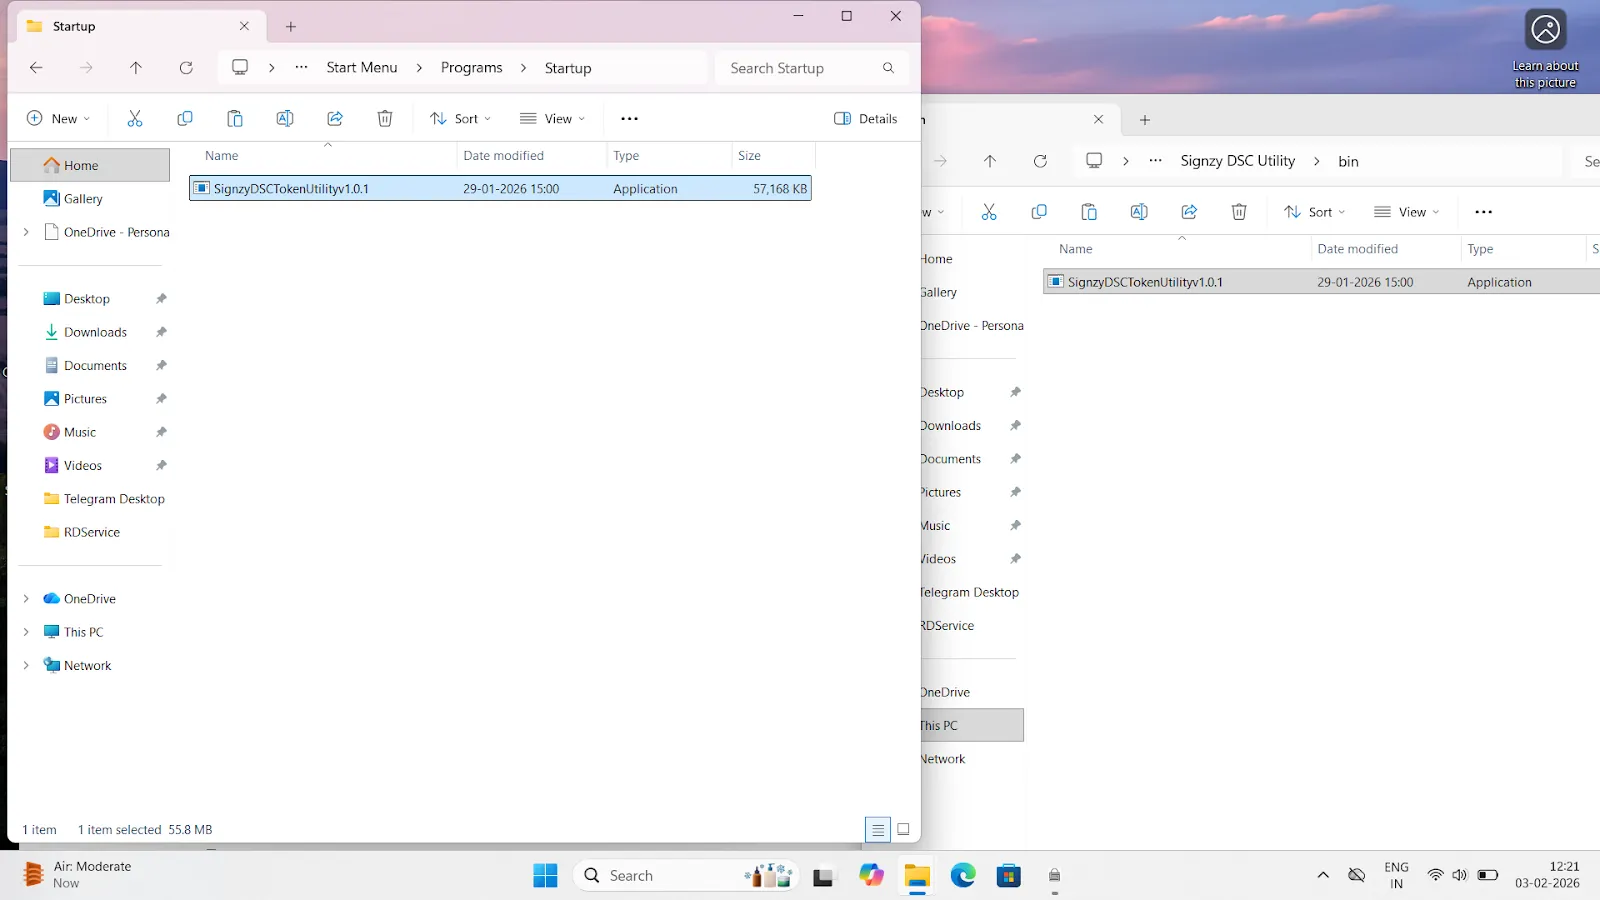Image resolution: width=1600 pixels, height=900 pixels.
Task: Open View dropdown in Startup window
Action: coord(553,119)
